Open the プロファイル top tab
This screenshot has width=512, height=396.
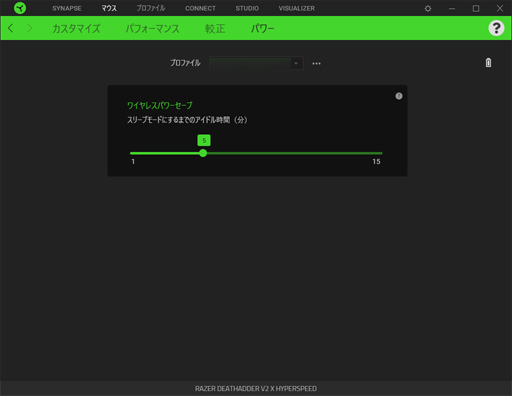[x=151, y=8]
